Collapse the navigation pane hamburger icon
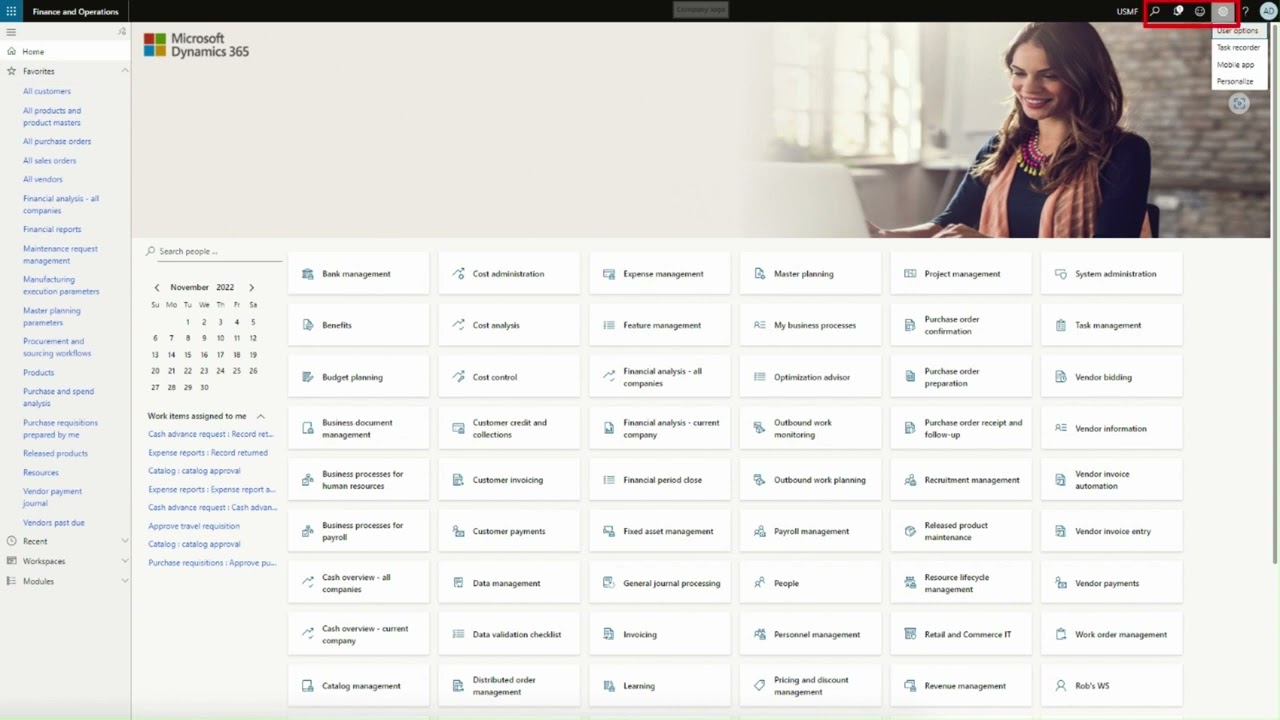 pos(11,32)
